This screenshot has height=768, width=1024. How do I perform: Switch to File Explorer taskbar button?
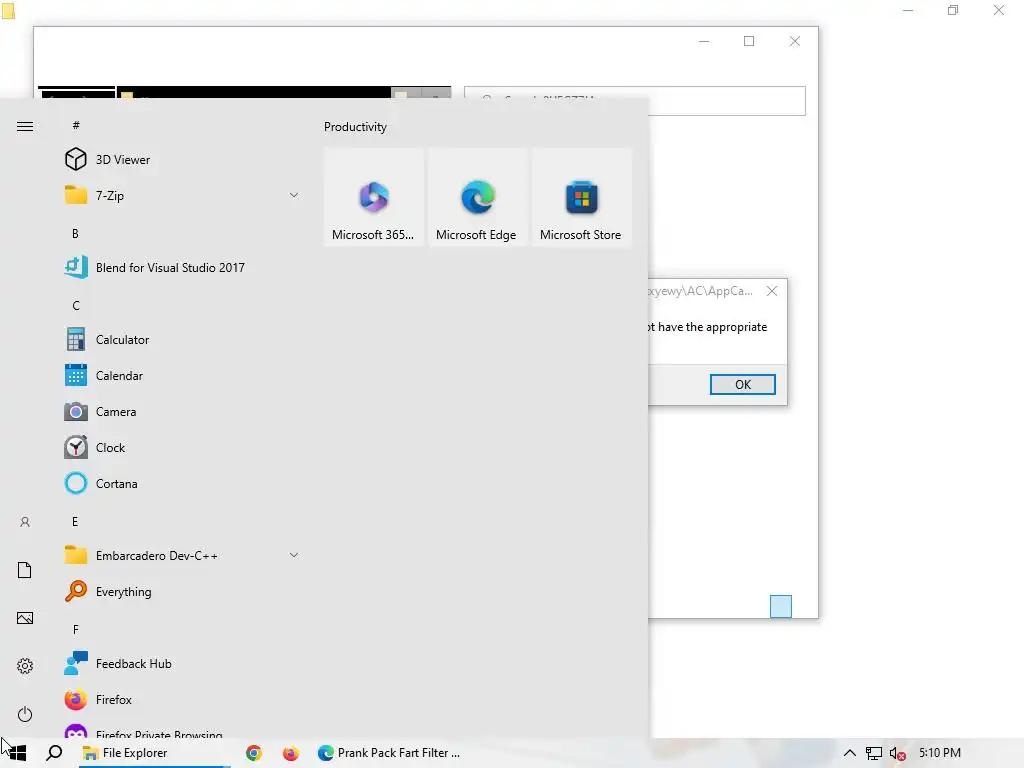coord(155,753)
